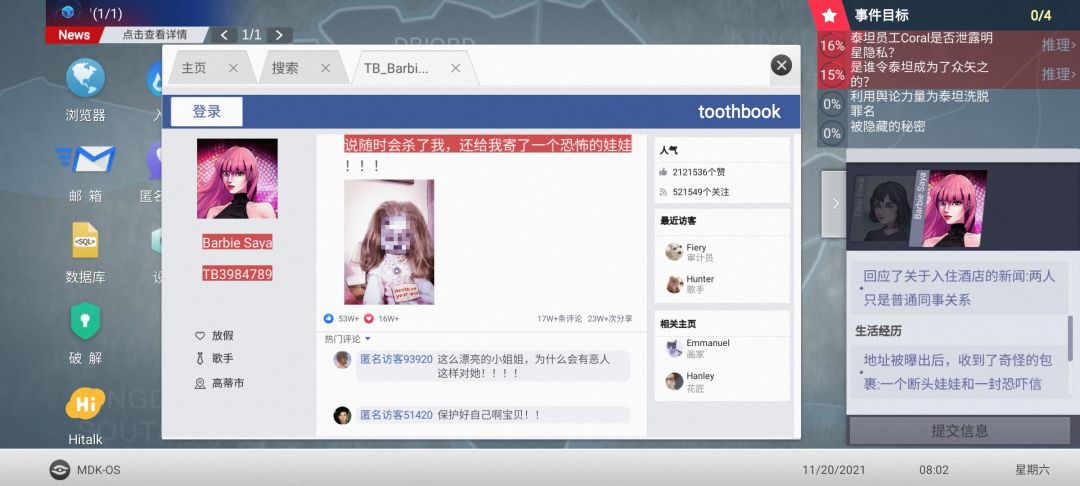Viewport: 1080px width, 486px height.
Task: Click Barbie Saya profile picture
Action: point(237,179)
